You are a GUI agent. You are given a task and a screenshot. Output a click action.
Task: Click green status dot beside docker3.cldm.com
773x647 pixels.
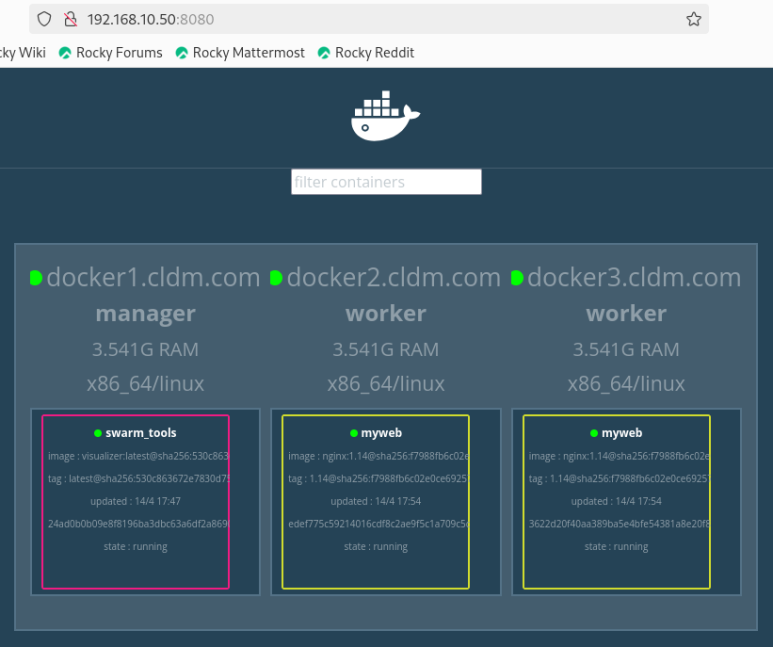tap(517, 278)
